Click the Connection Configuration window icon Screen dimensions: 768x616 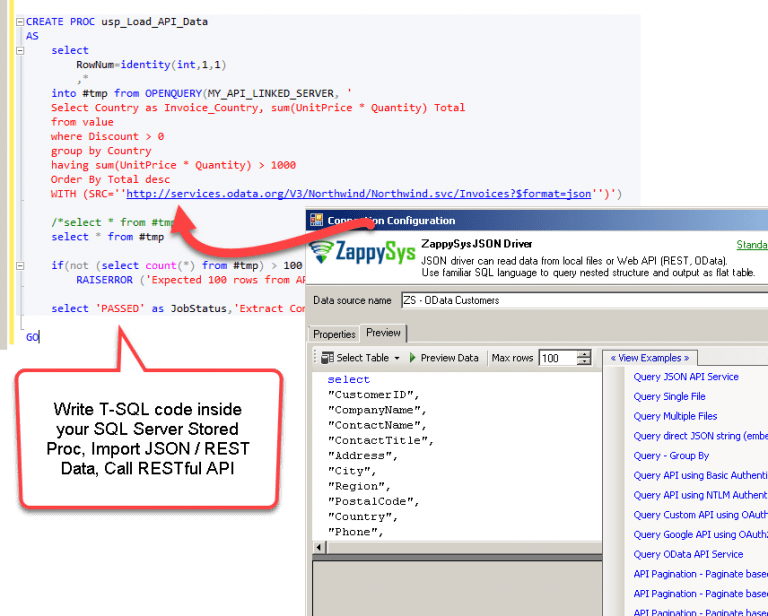click(316, 220)
